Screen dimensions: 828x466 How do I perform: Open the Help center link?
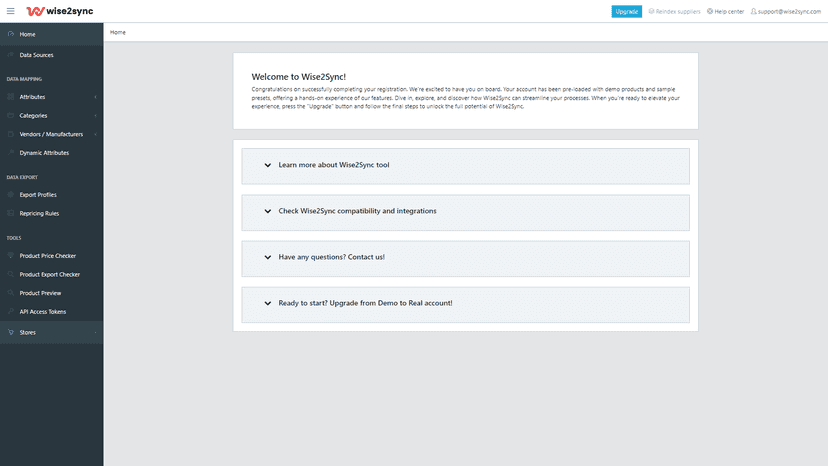click(x=726, y=11)
